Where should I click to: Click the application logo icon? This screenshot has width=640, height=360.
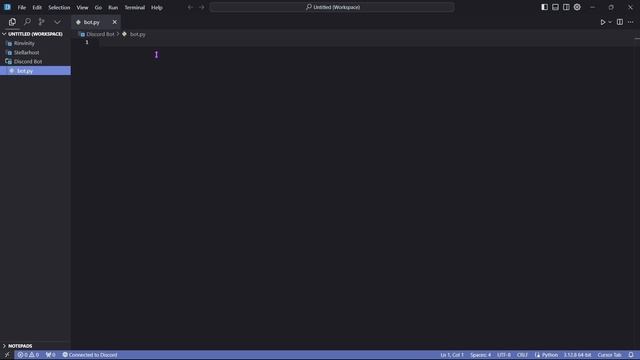(x=7, y=7)
